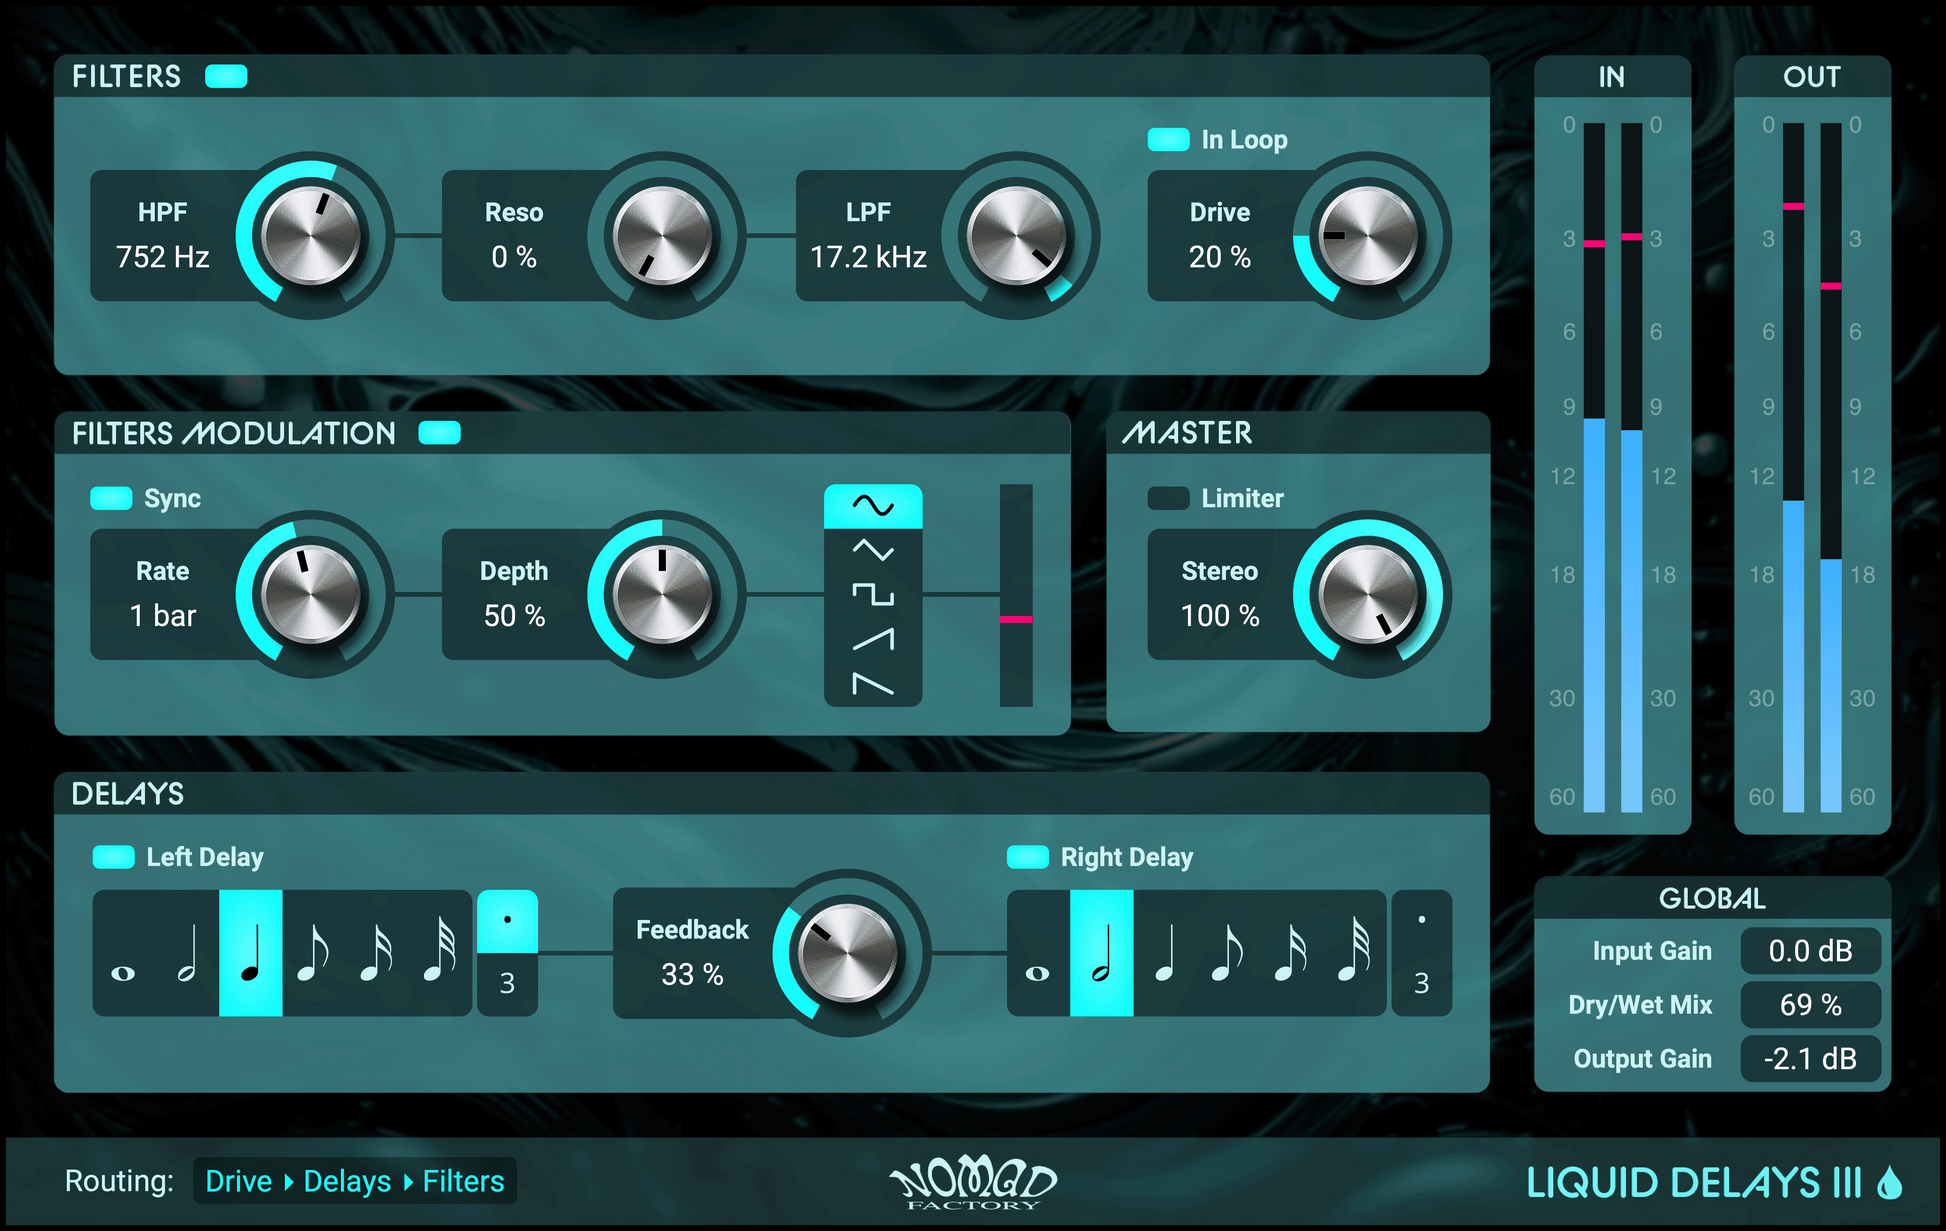
Task: Select the half note for Left Delay
Action: [189, 950]
